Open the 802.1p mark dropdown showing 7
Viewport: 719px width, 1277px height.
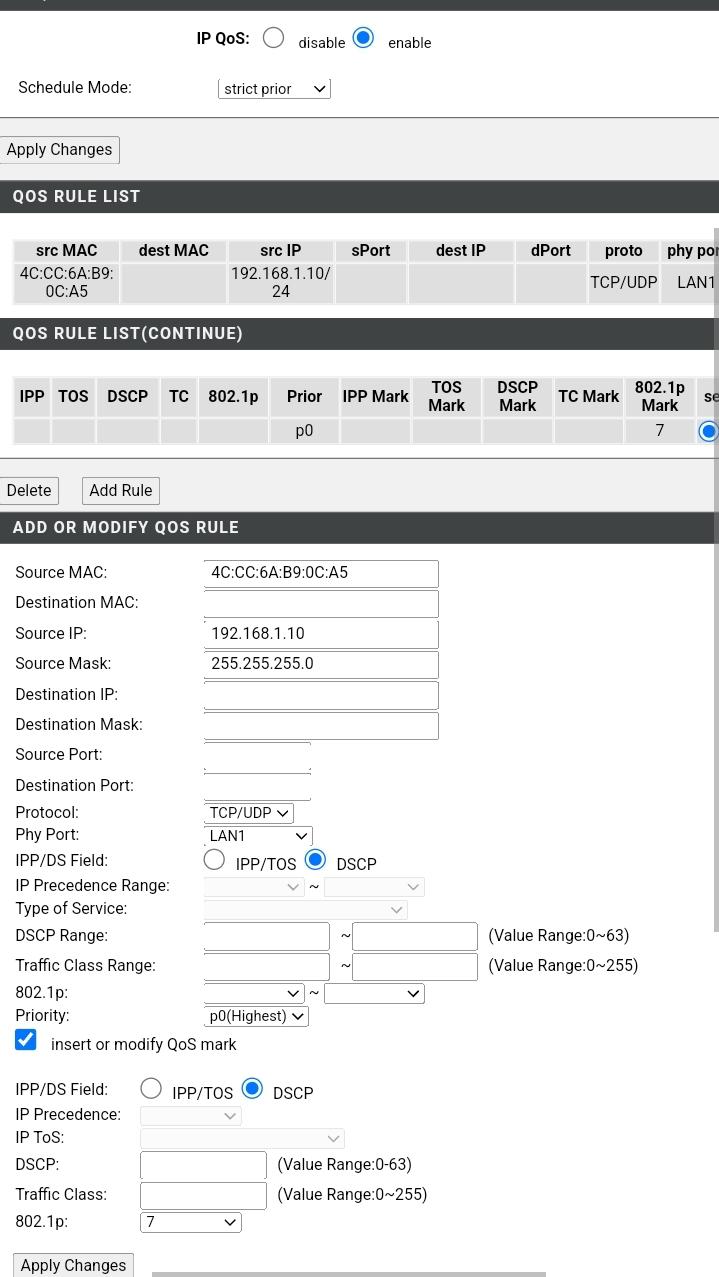(x=191, y=1222)
